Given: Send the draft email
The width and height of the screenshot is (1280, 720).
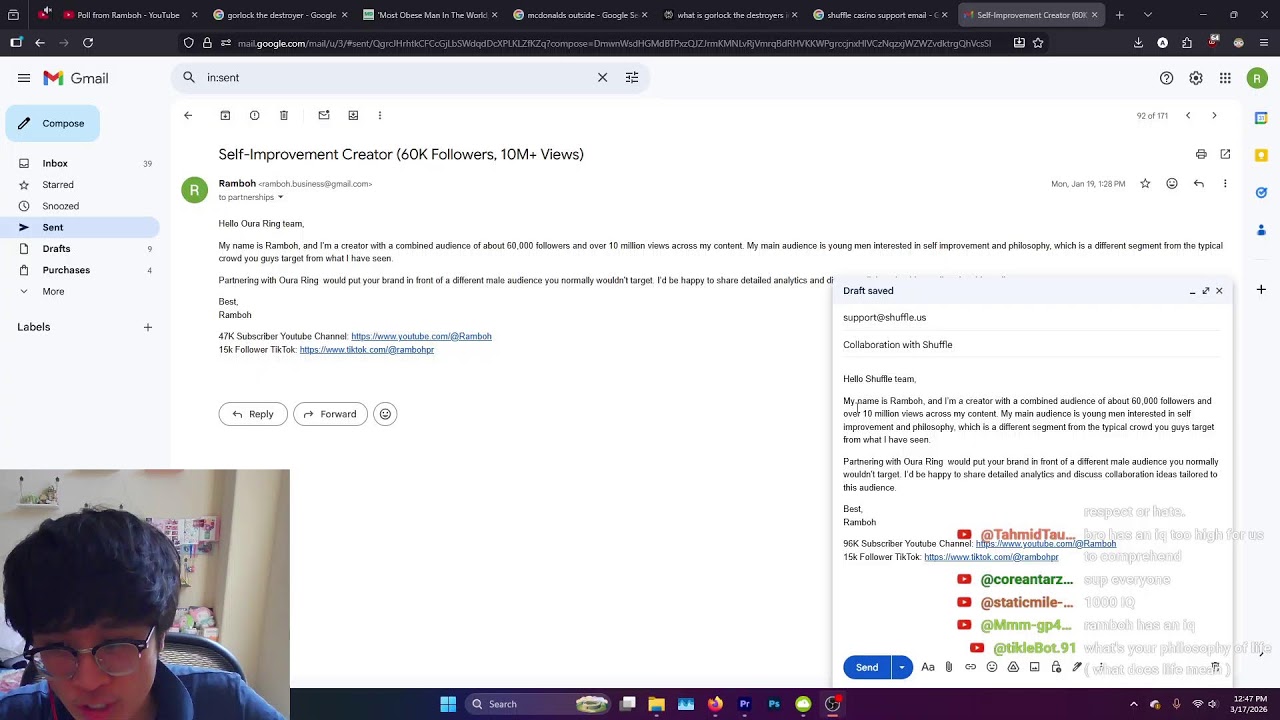Looking at the screenshot, I should [867, 668].
